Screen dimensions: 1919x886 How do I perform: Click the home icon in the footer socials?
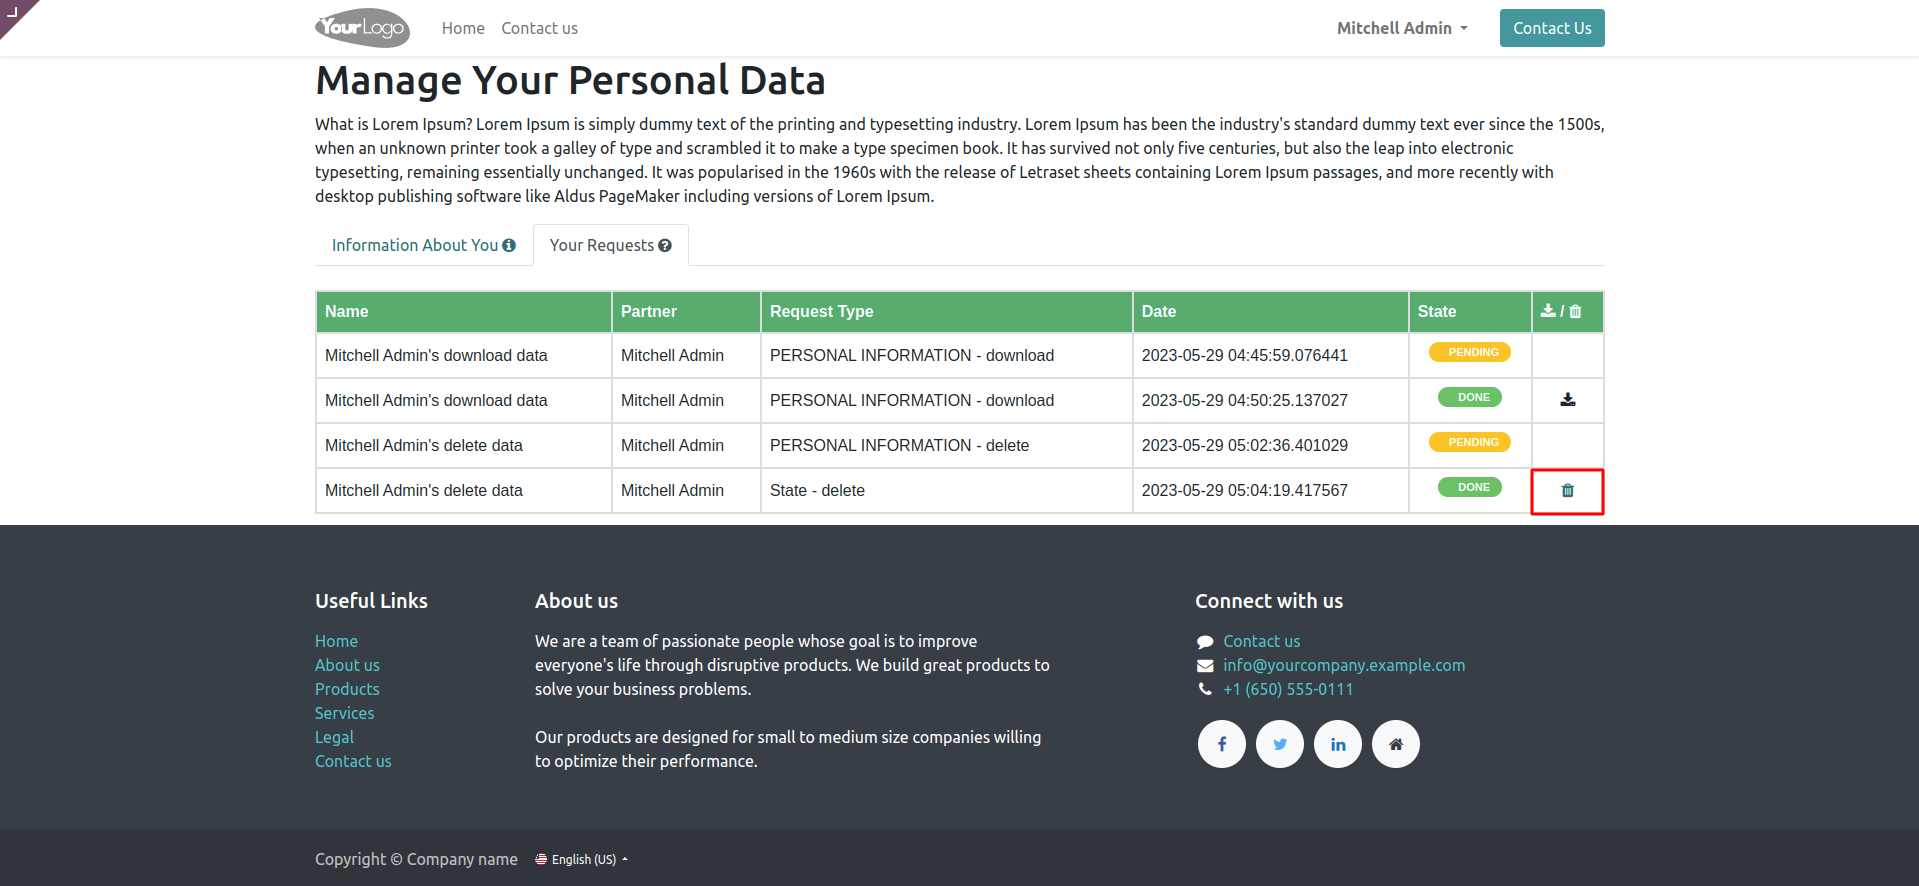[1395, 744]
